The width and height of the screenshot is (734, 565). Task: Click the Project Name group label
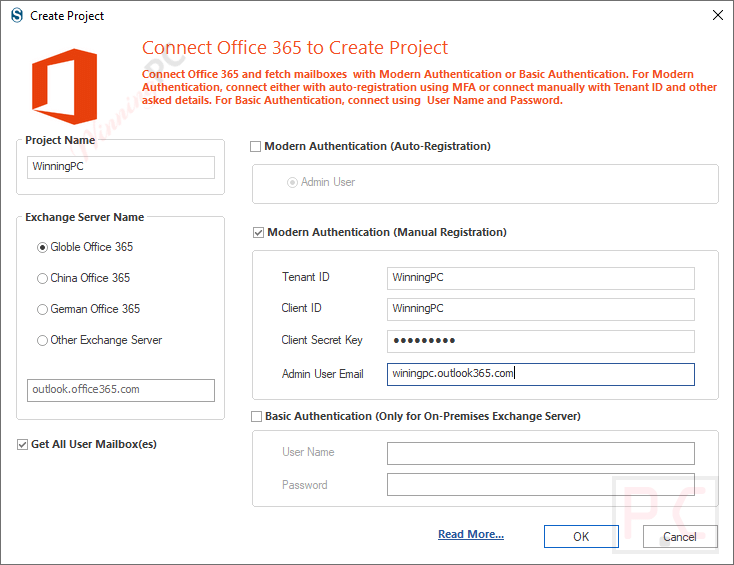(x=60, y=140)
